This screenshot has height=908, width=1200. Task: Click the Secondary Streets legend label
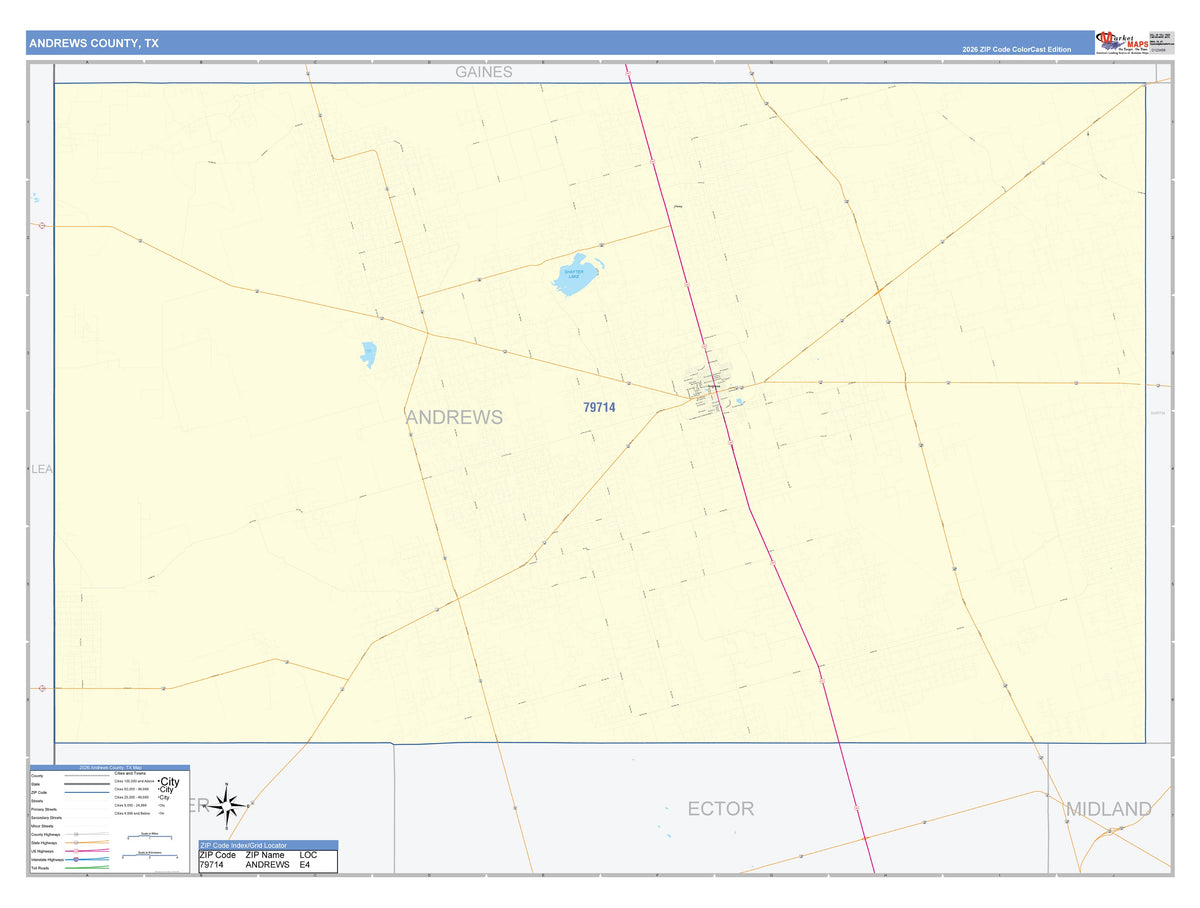[x=47, y=818]
